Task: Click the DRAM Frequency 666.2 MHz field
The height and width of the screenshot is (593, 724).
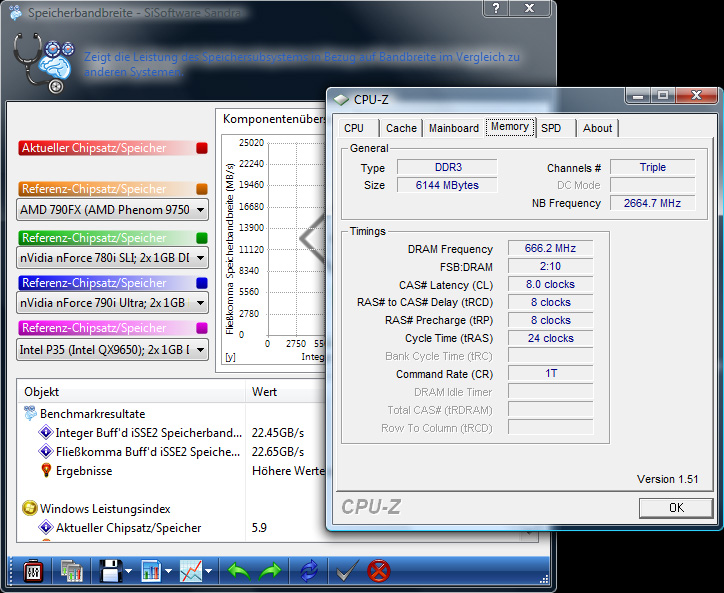Action: tap(550, 248)
